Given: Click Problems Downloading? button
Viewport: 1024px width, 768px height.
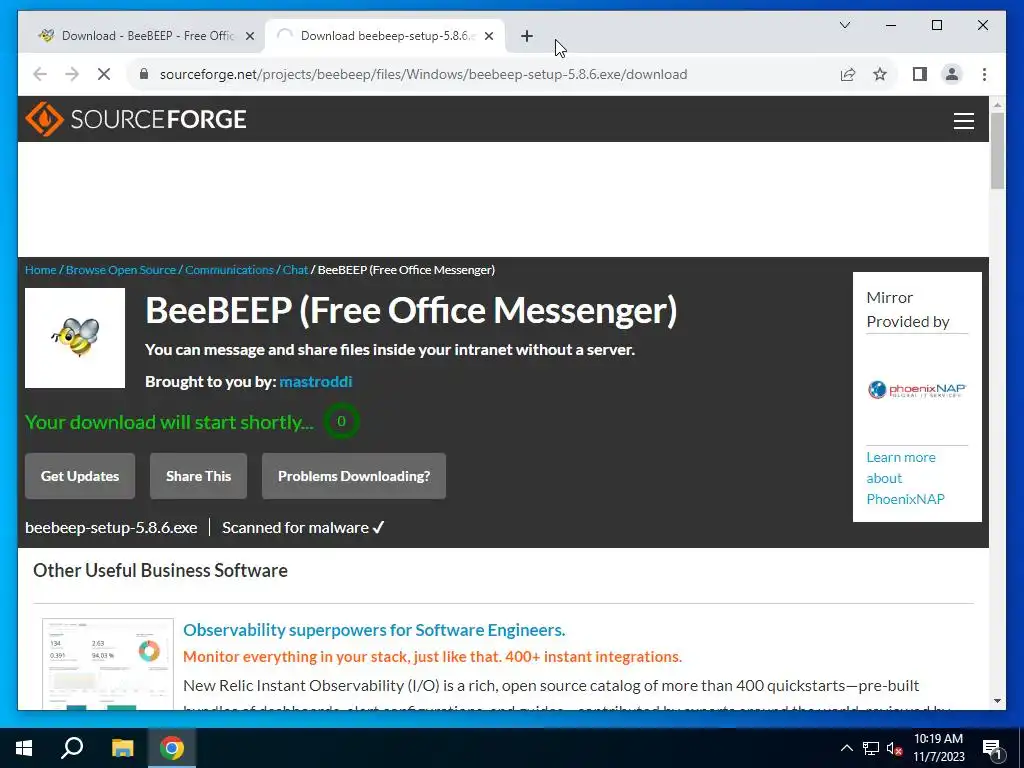Looking at the screenshot, I should coord(354,476).
